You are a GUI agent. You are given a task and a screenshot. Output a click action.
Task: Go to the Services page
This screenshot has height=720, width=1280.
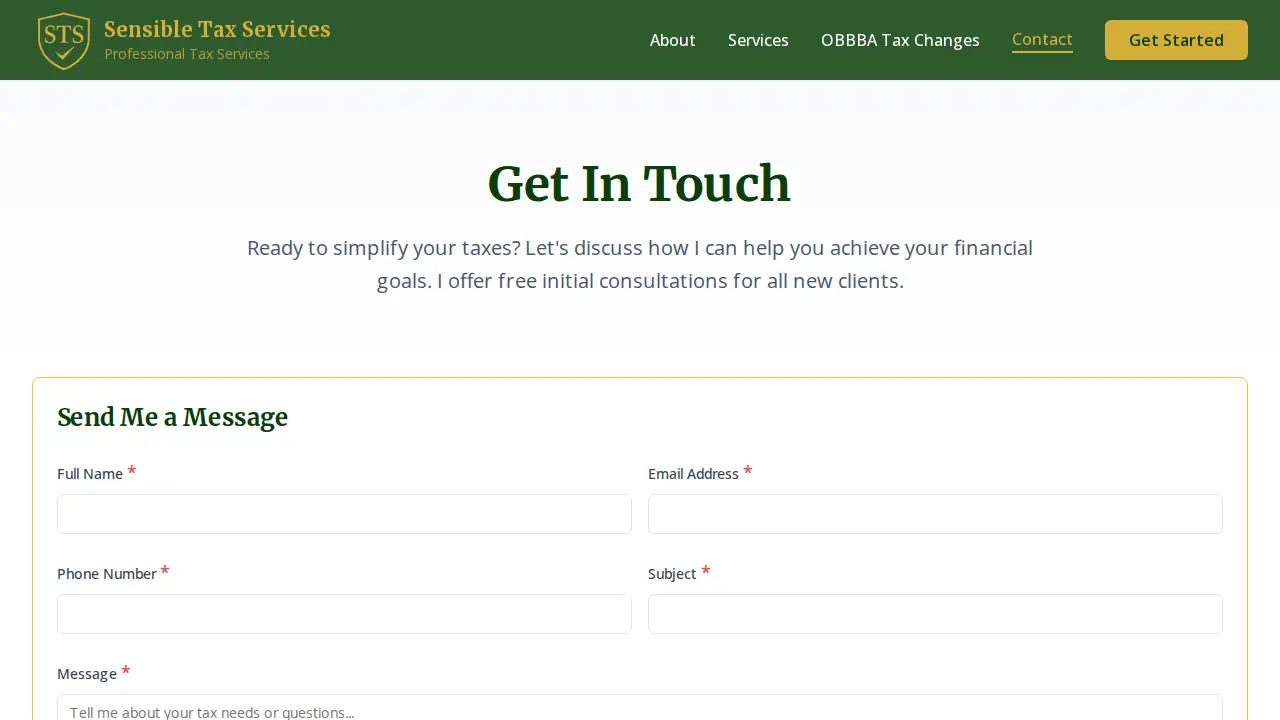(x=758, y=40)
